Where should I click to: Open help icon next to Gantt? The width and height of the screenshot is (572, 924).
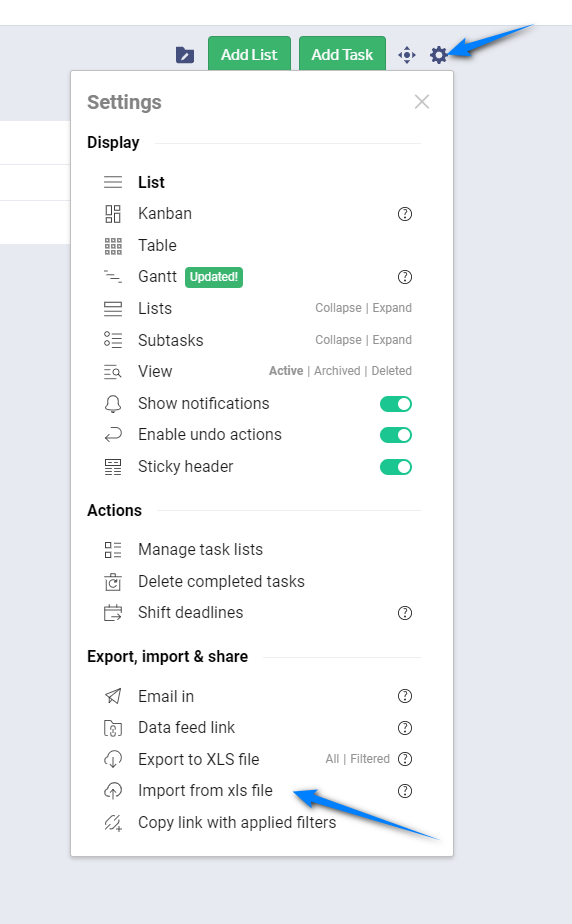[x=405, y=277]
